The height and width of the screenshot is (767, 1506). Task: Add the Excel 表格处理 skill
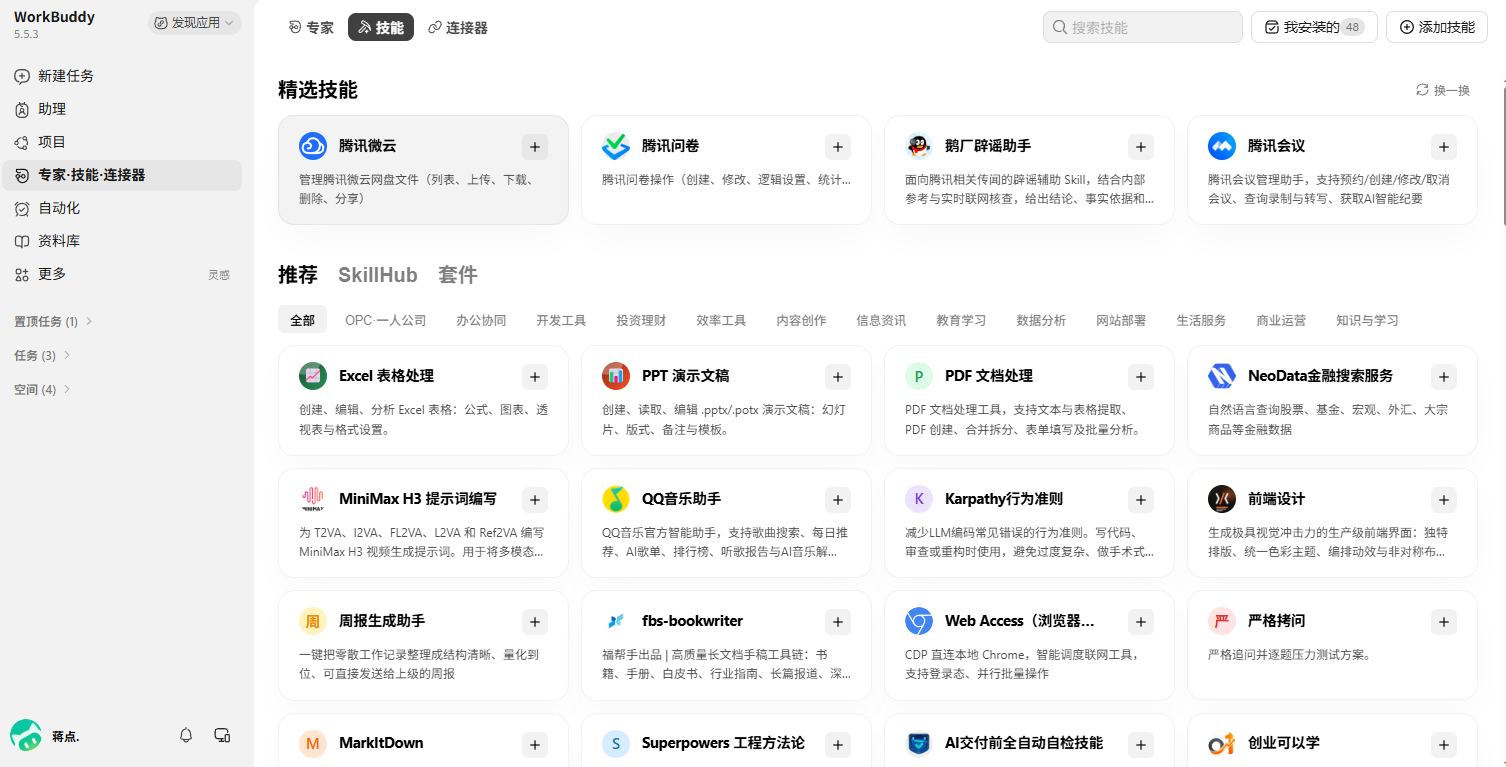535,377
